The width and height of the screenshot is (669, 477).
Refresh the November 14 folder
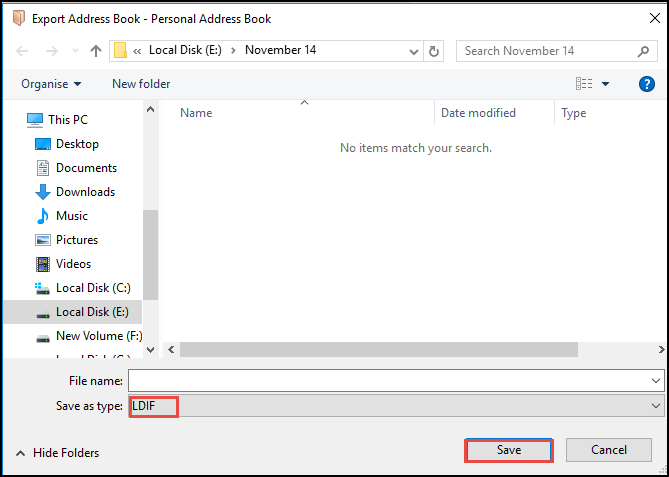[433, 51]
